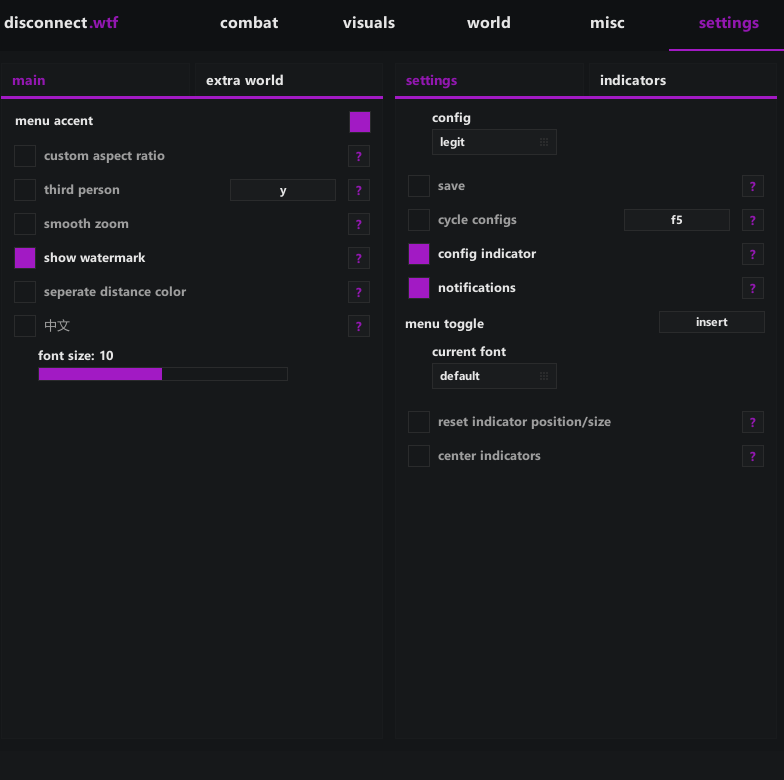Viewport: 784px width, 780px height.
Task: Click help icon for notifications
Action: 753,288
